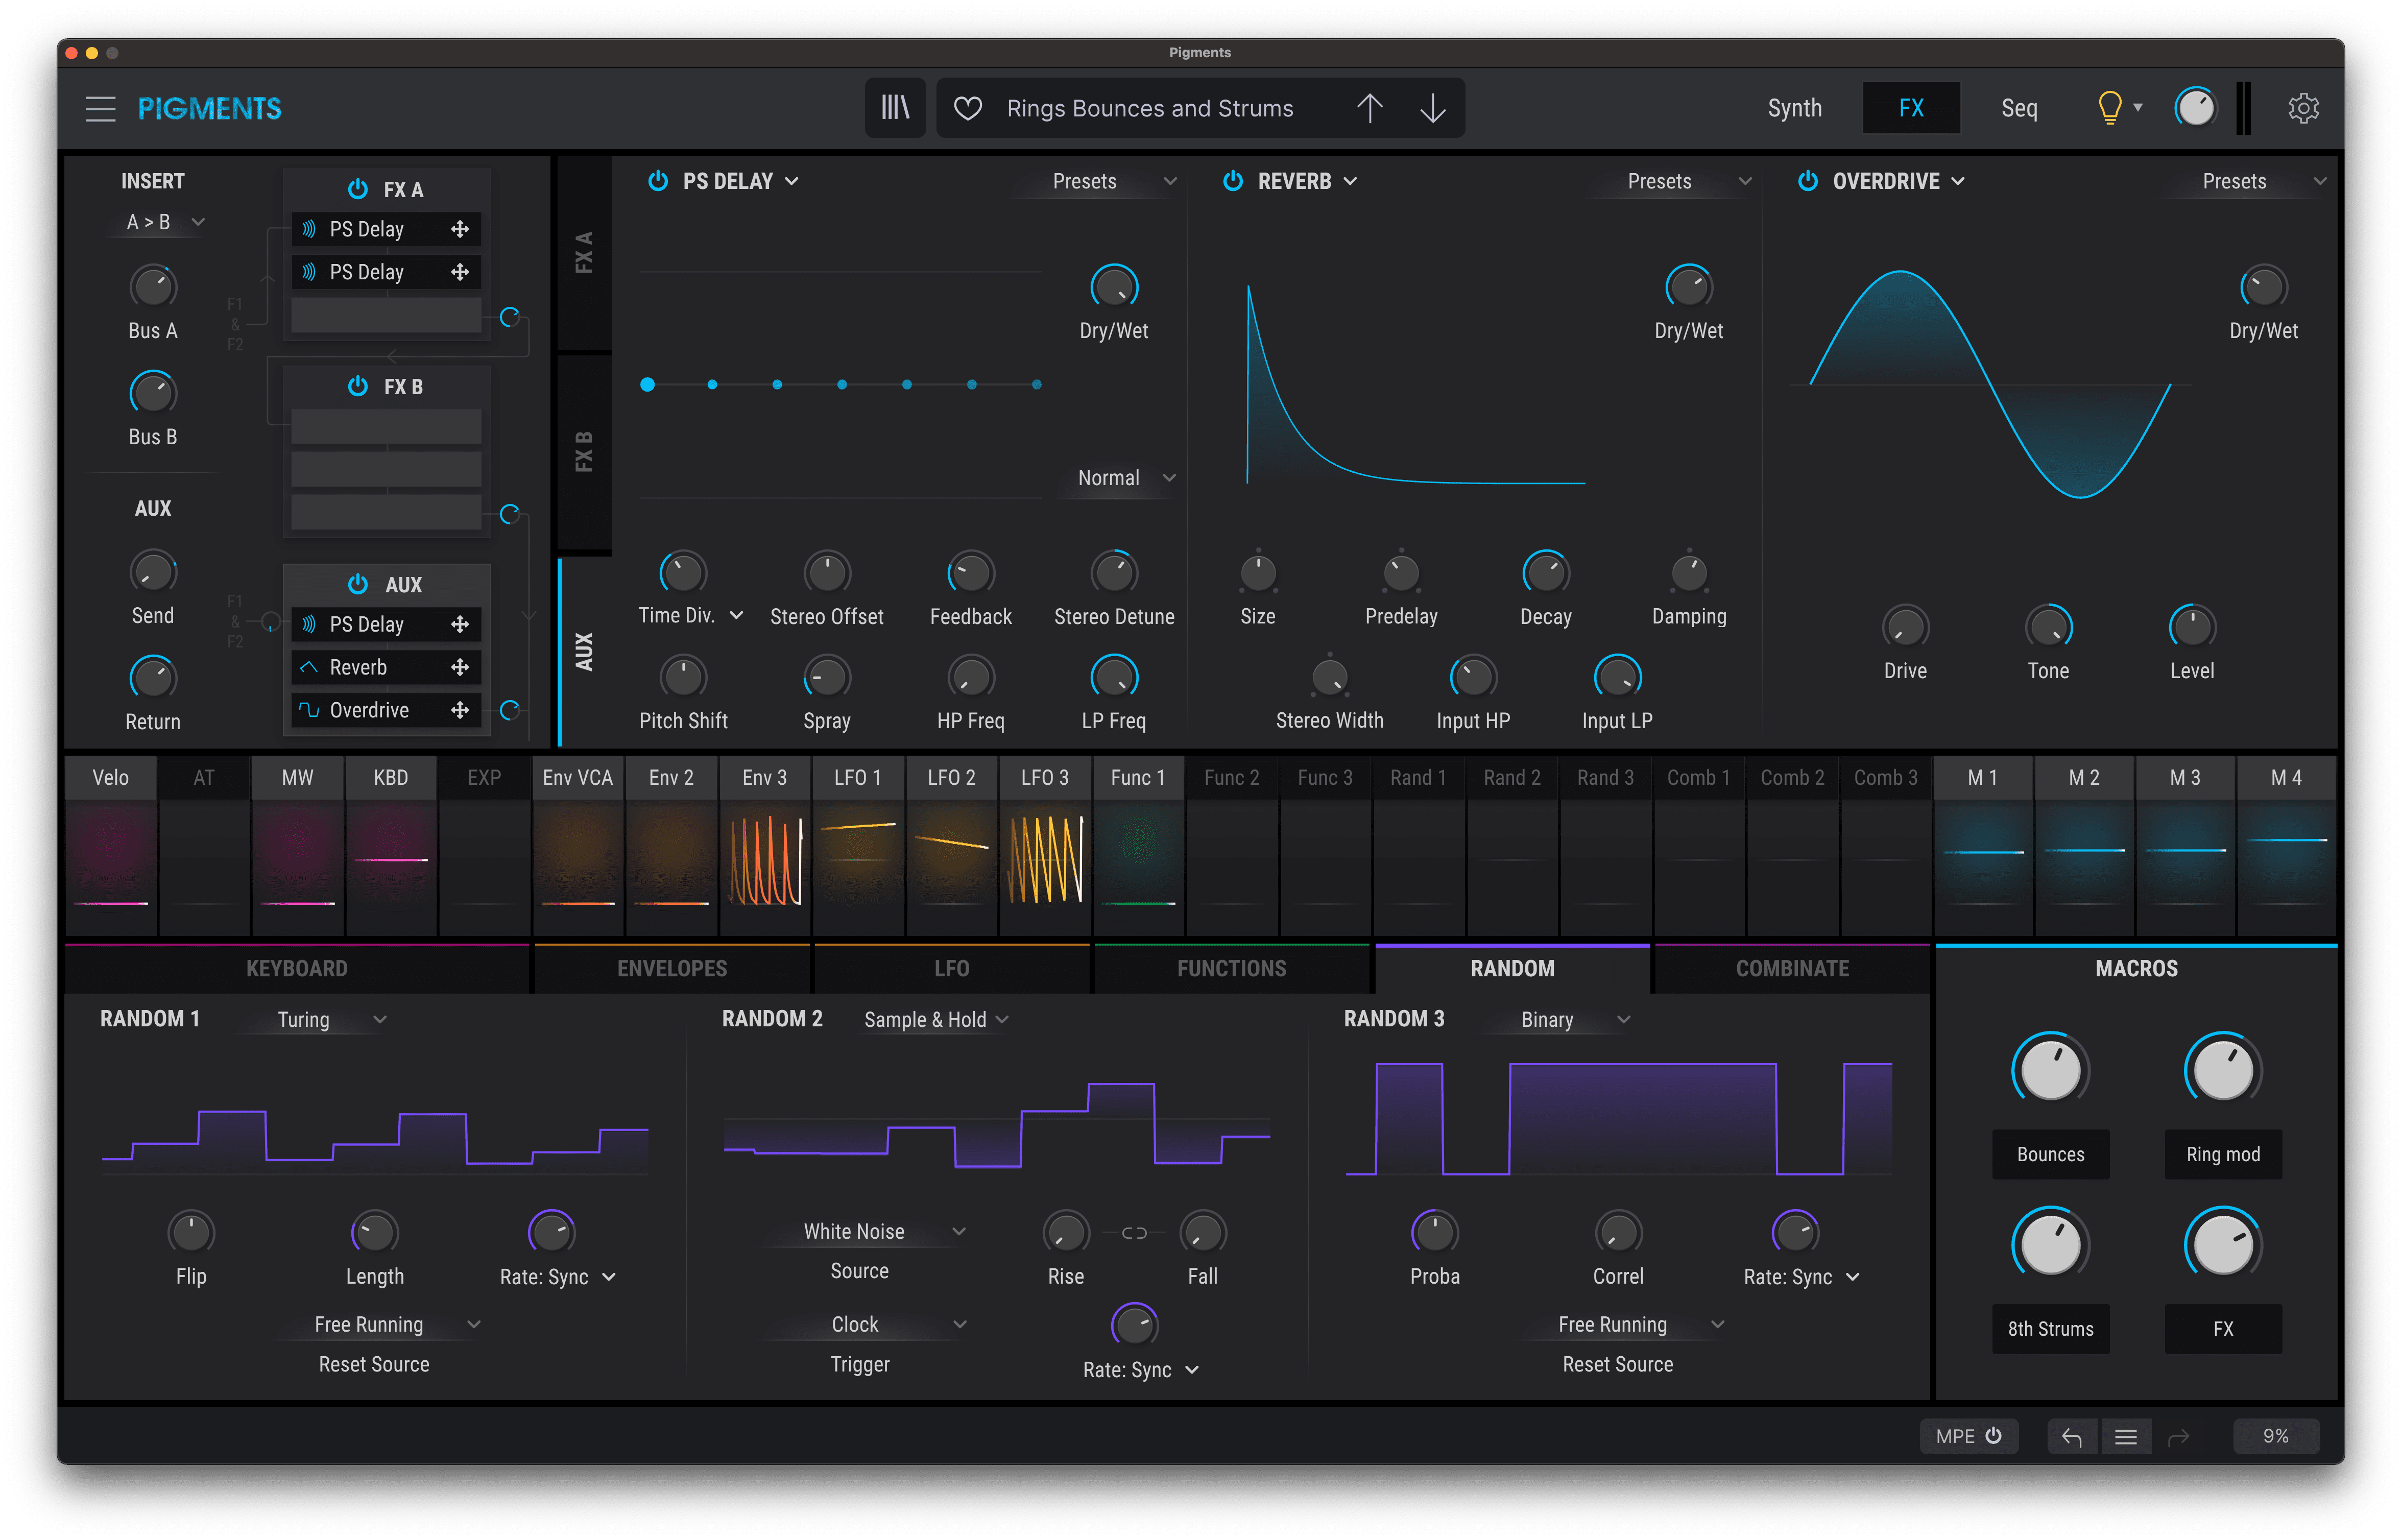Toggle MPE power button
Image resolution: width=2402 pixels, height=1540 pixels.
coord(1993,1435)
